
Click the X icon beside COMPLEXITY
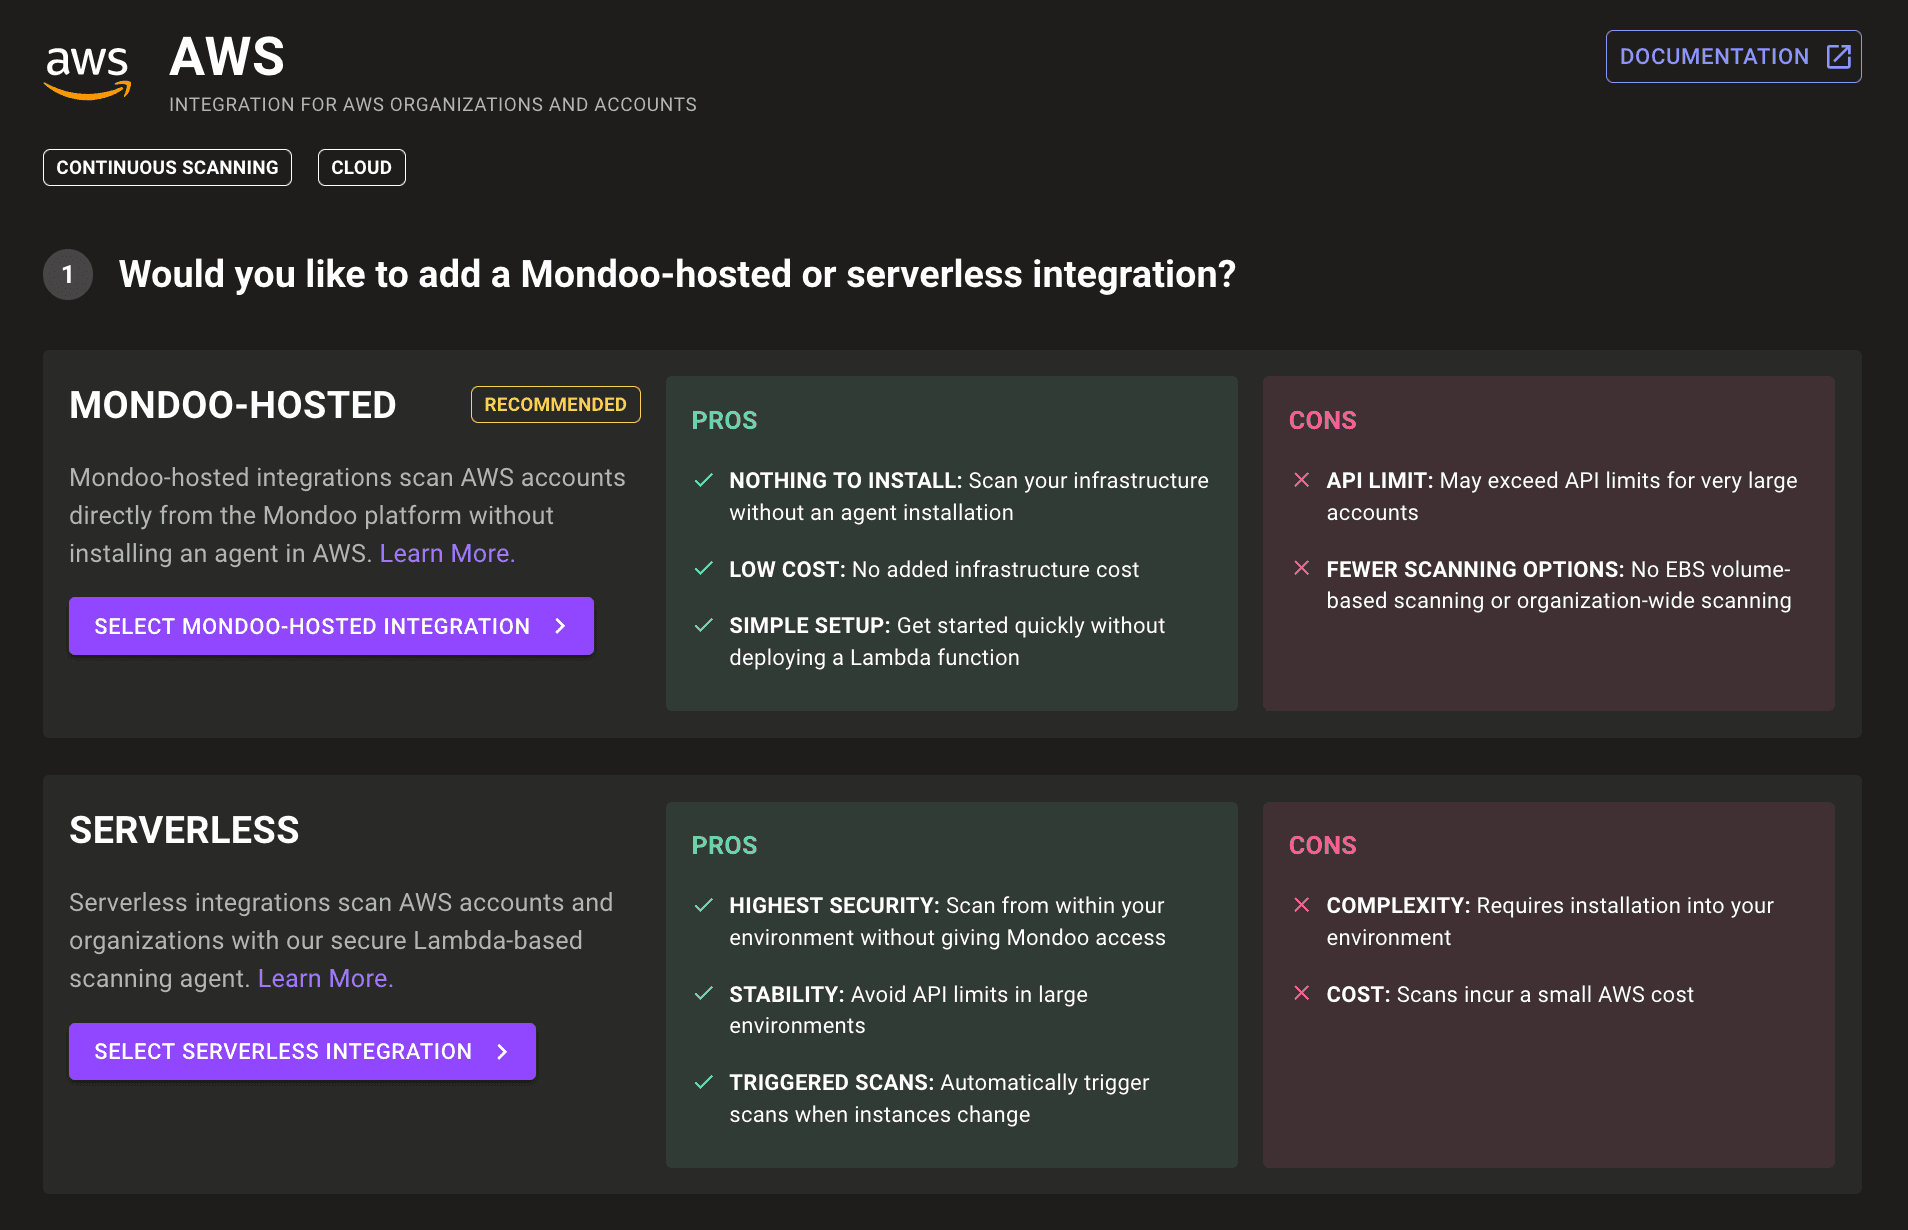point(1302,906)
